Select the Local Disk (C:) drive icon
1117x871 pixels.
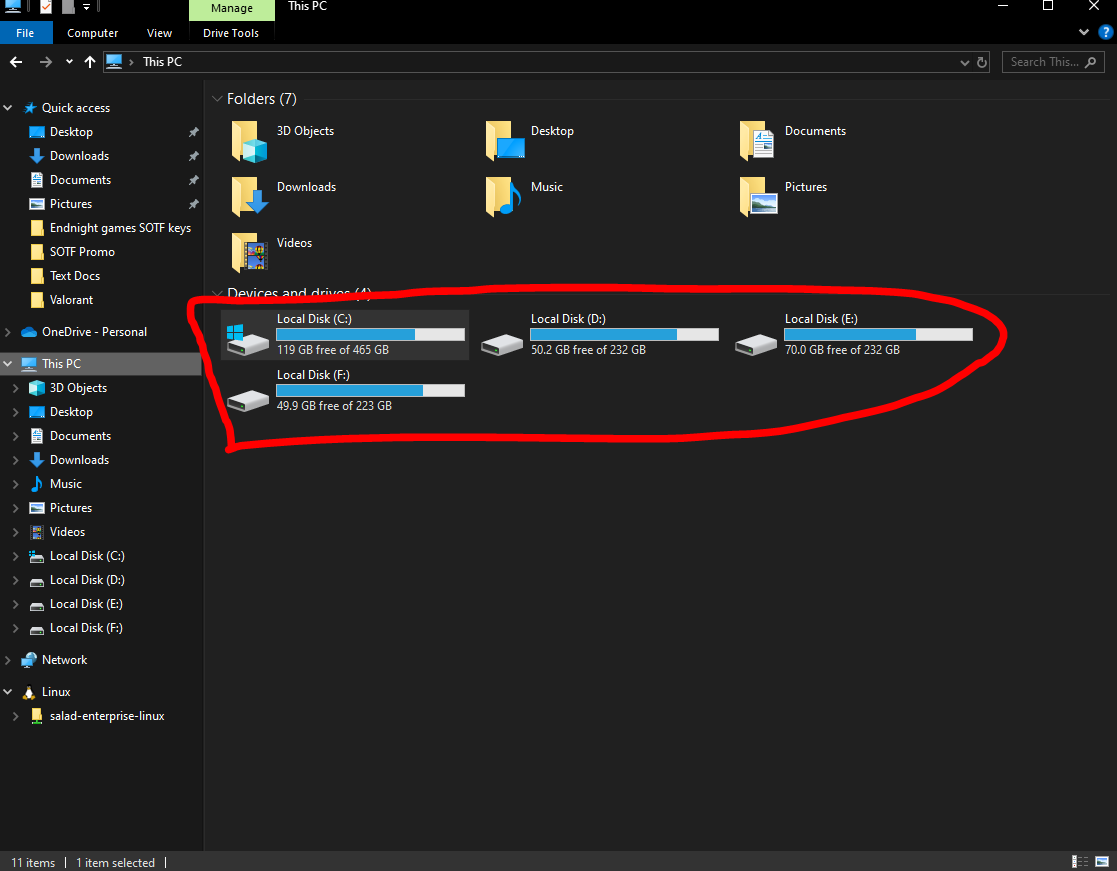pos(247,339)
